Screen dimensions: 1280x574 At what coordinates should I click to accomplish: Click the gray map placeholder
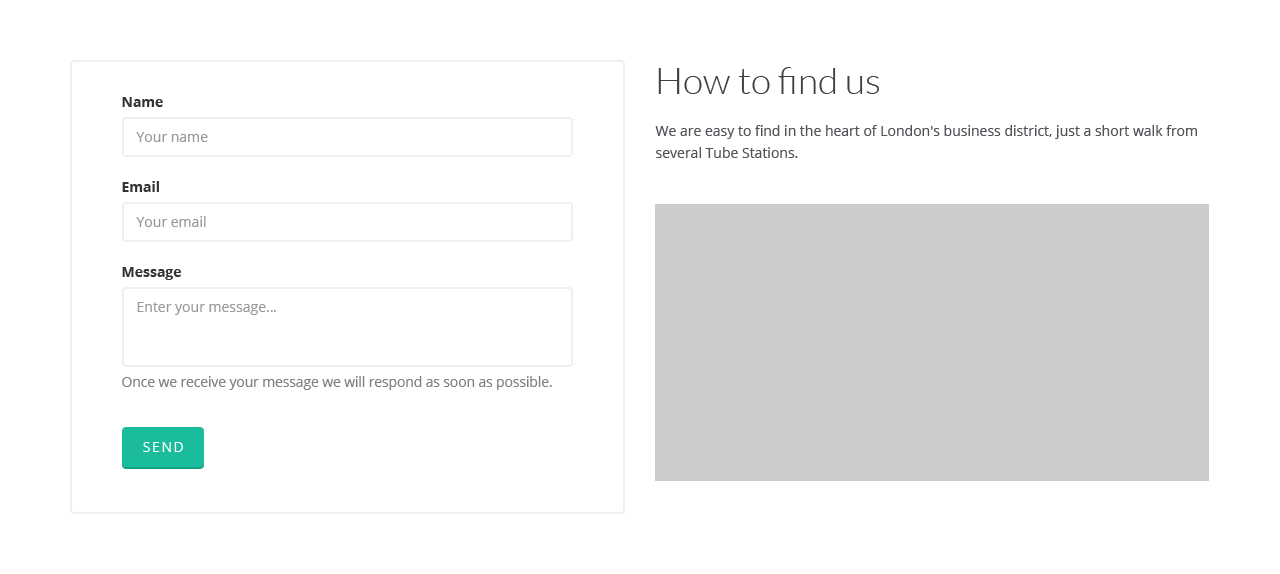coord(932,342)
